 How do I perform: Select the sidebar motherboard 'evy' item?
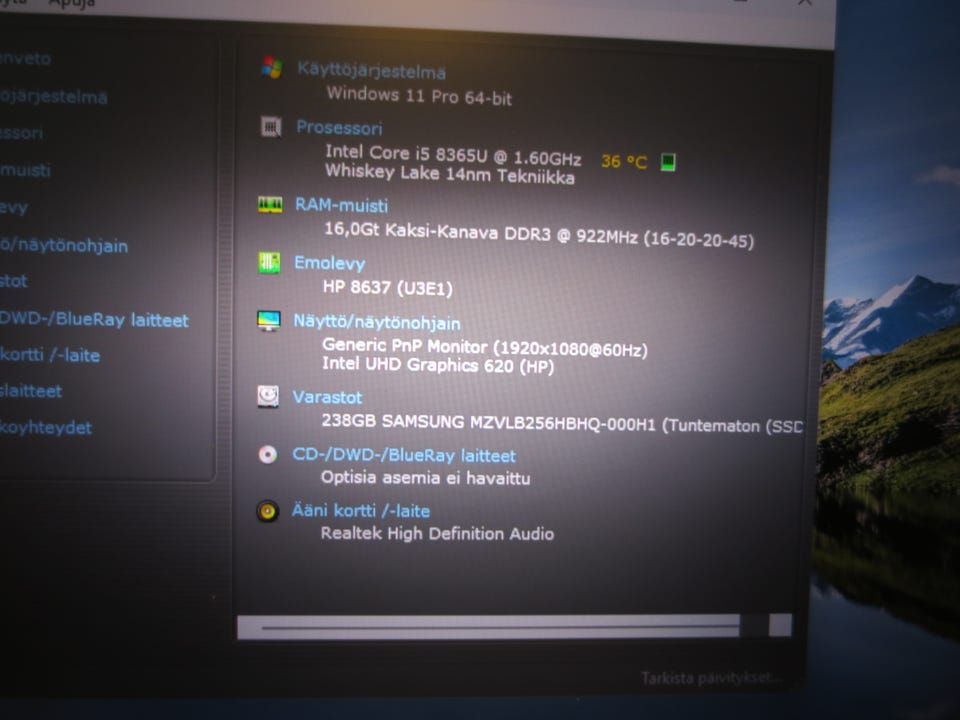click(14, 208)
